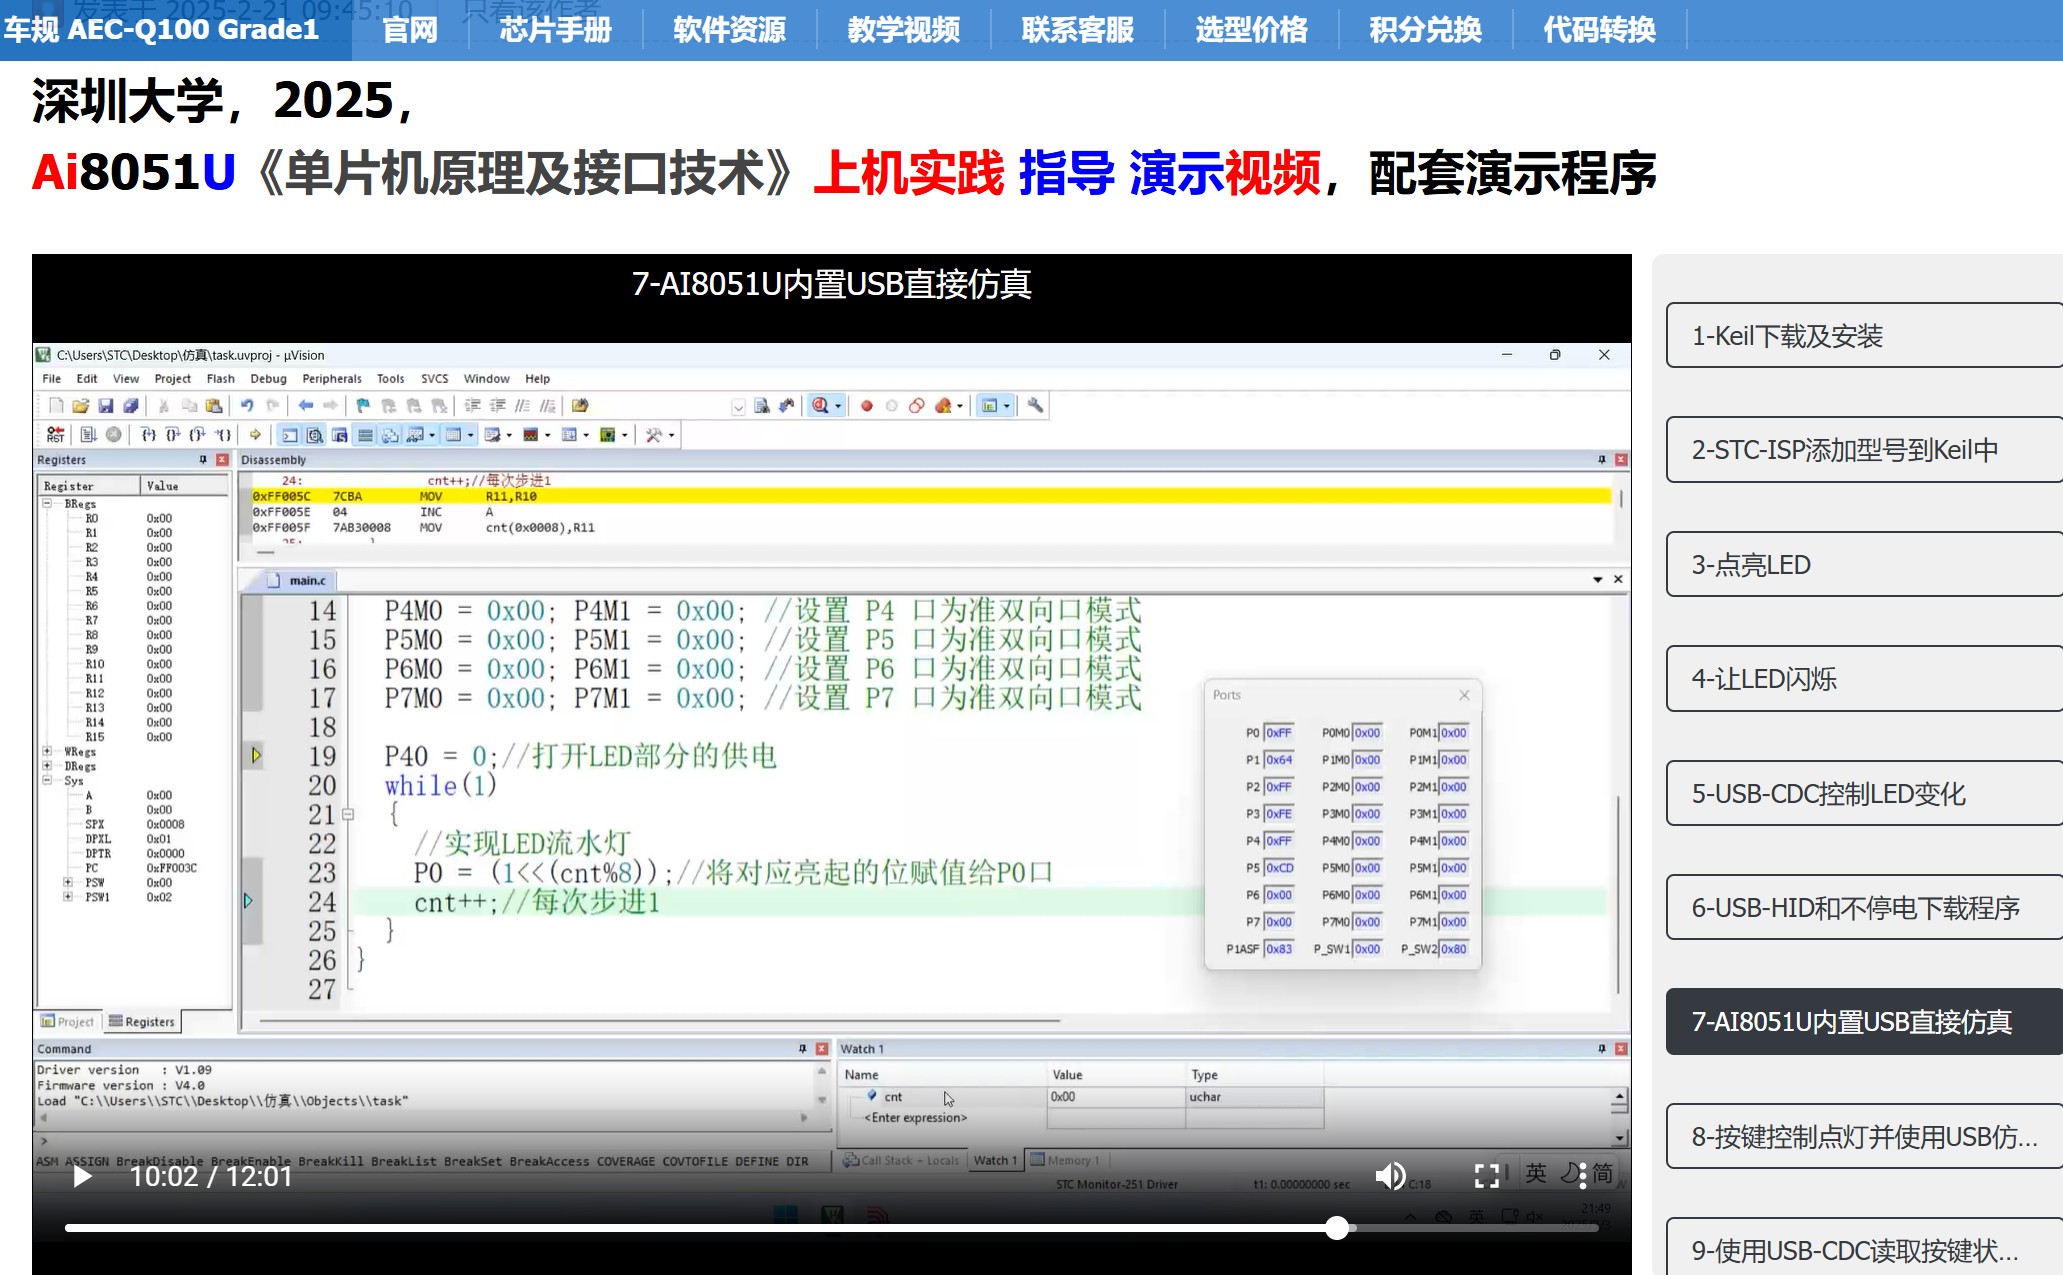Click the editor vertical scrollbar thumb
This screenshot has width=2063, height=1275.
(x=1617, y=893)
